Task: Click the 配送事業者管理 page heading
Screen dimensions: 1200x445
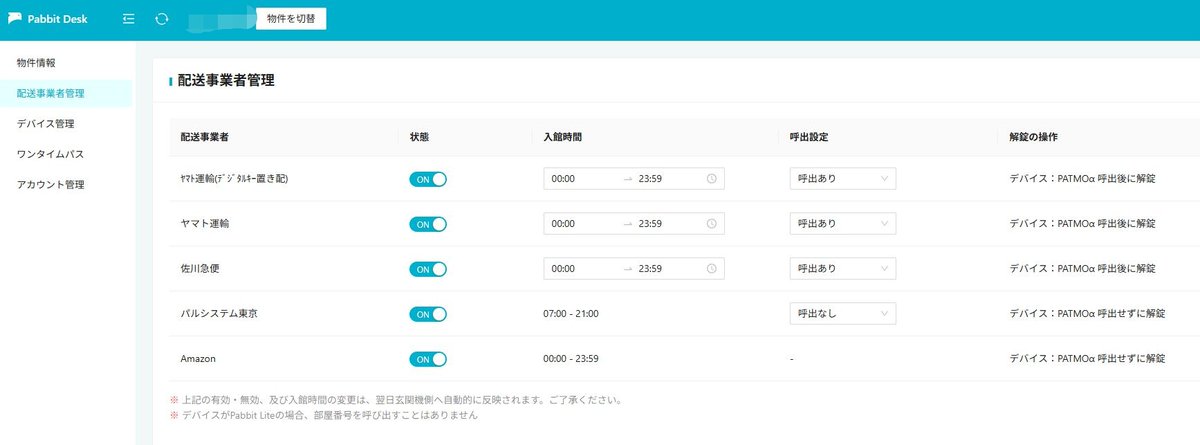Action: (x=226, y=80)
